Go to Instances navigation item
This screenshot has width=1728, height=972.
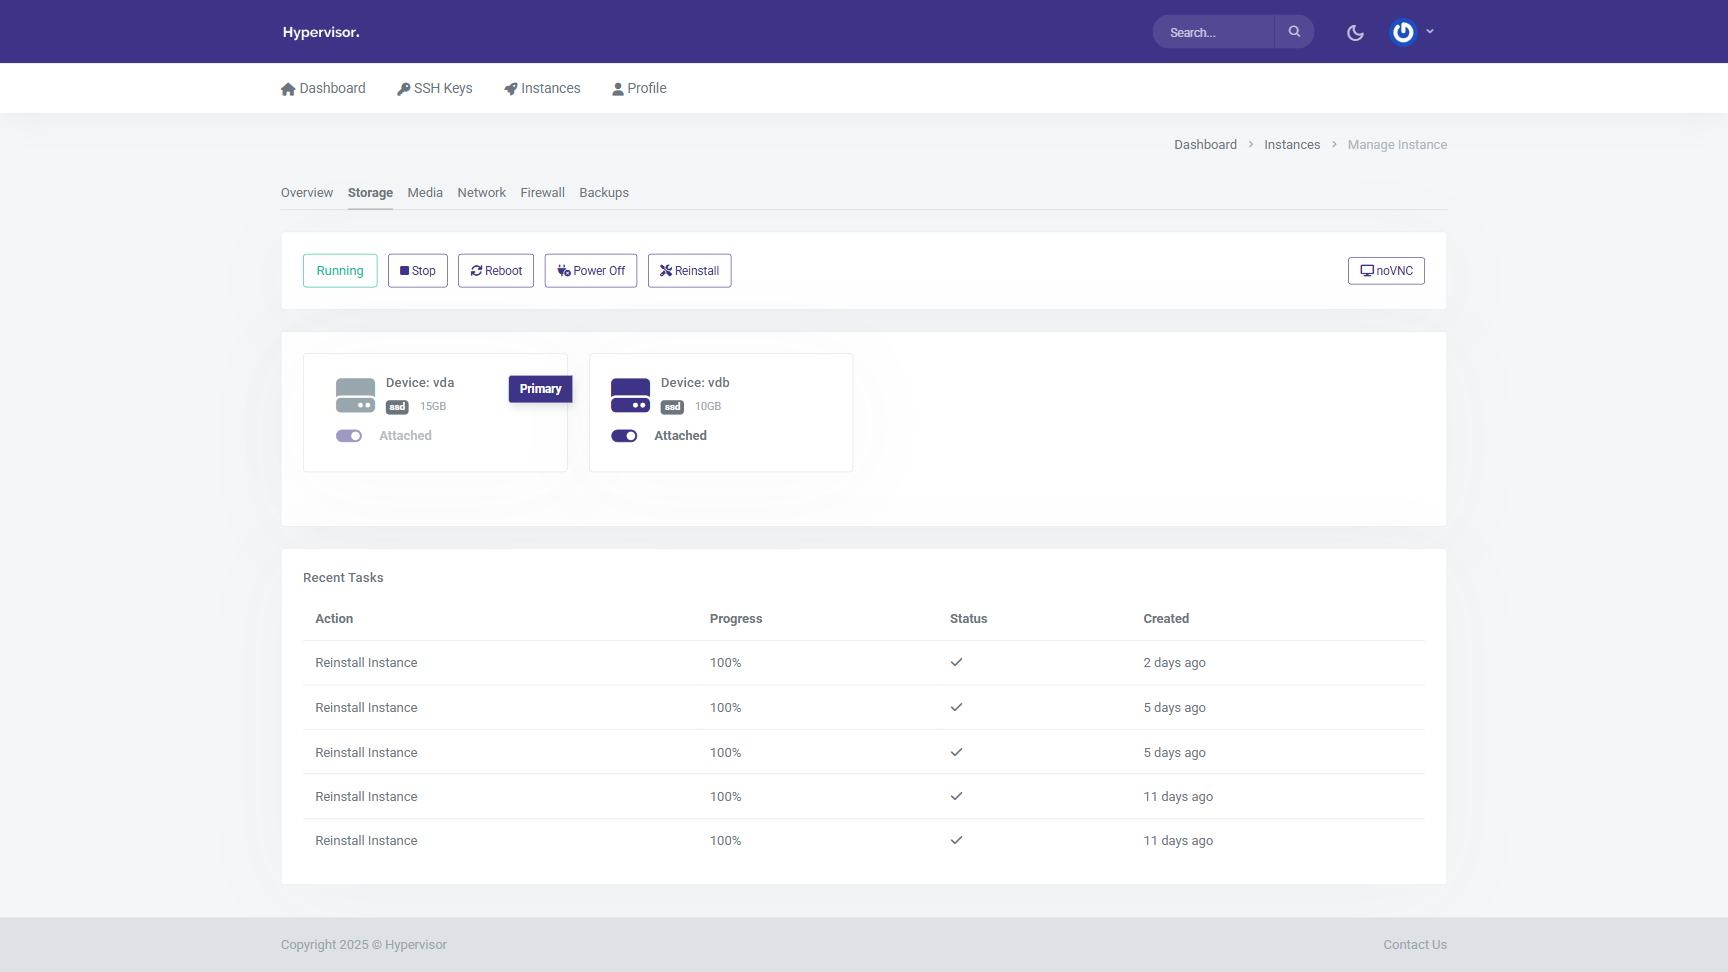click(x=542, y=88)
